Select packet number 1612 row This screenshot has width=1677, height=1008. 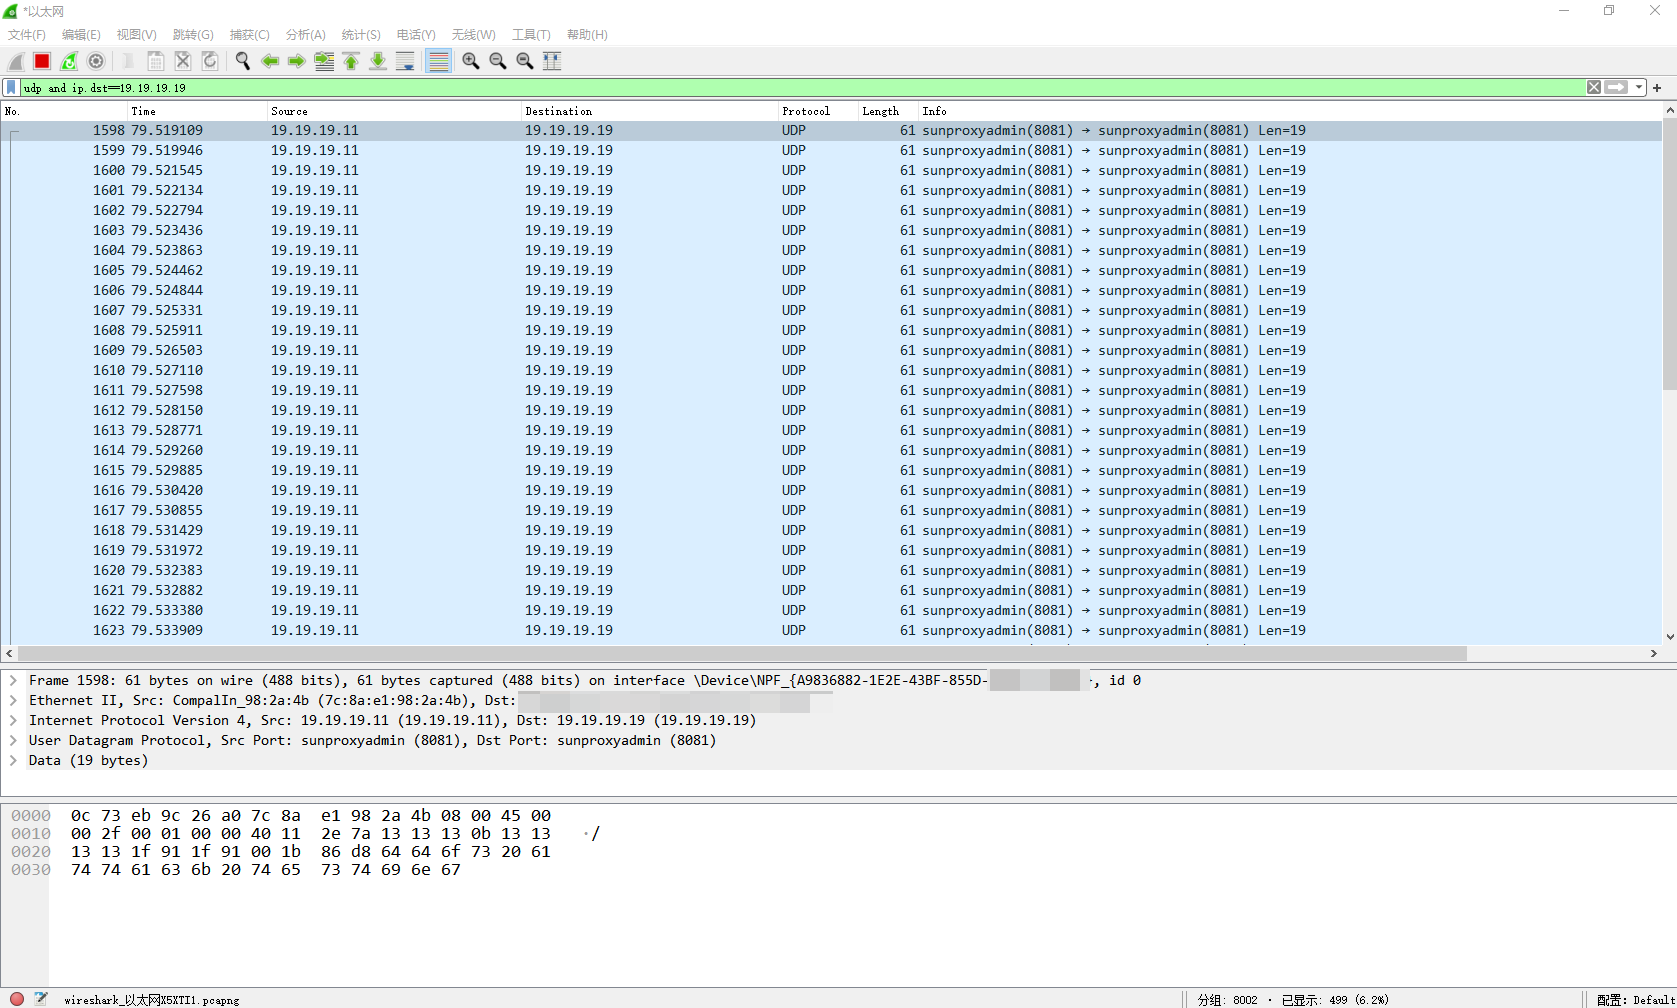pyautogui.click(x=832, y=410)
